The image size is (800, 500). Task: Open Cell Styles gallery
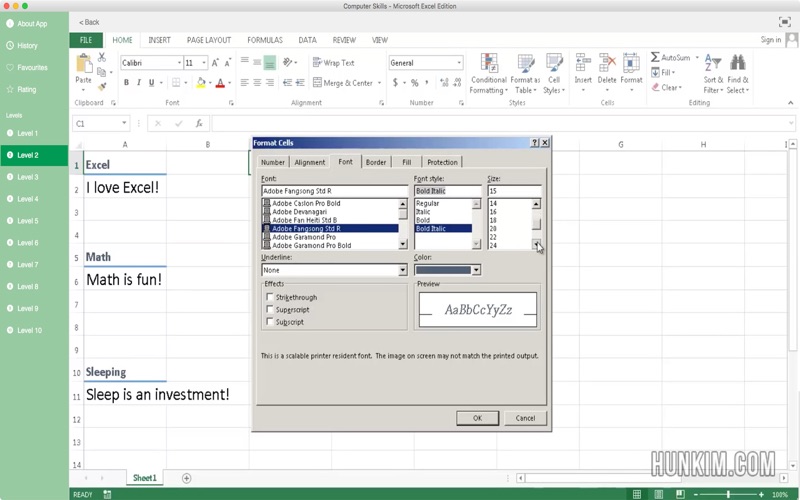click(x=554, y=73)
